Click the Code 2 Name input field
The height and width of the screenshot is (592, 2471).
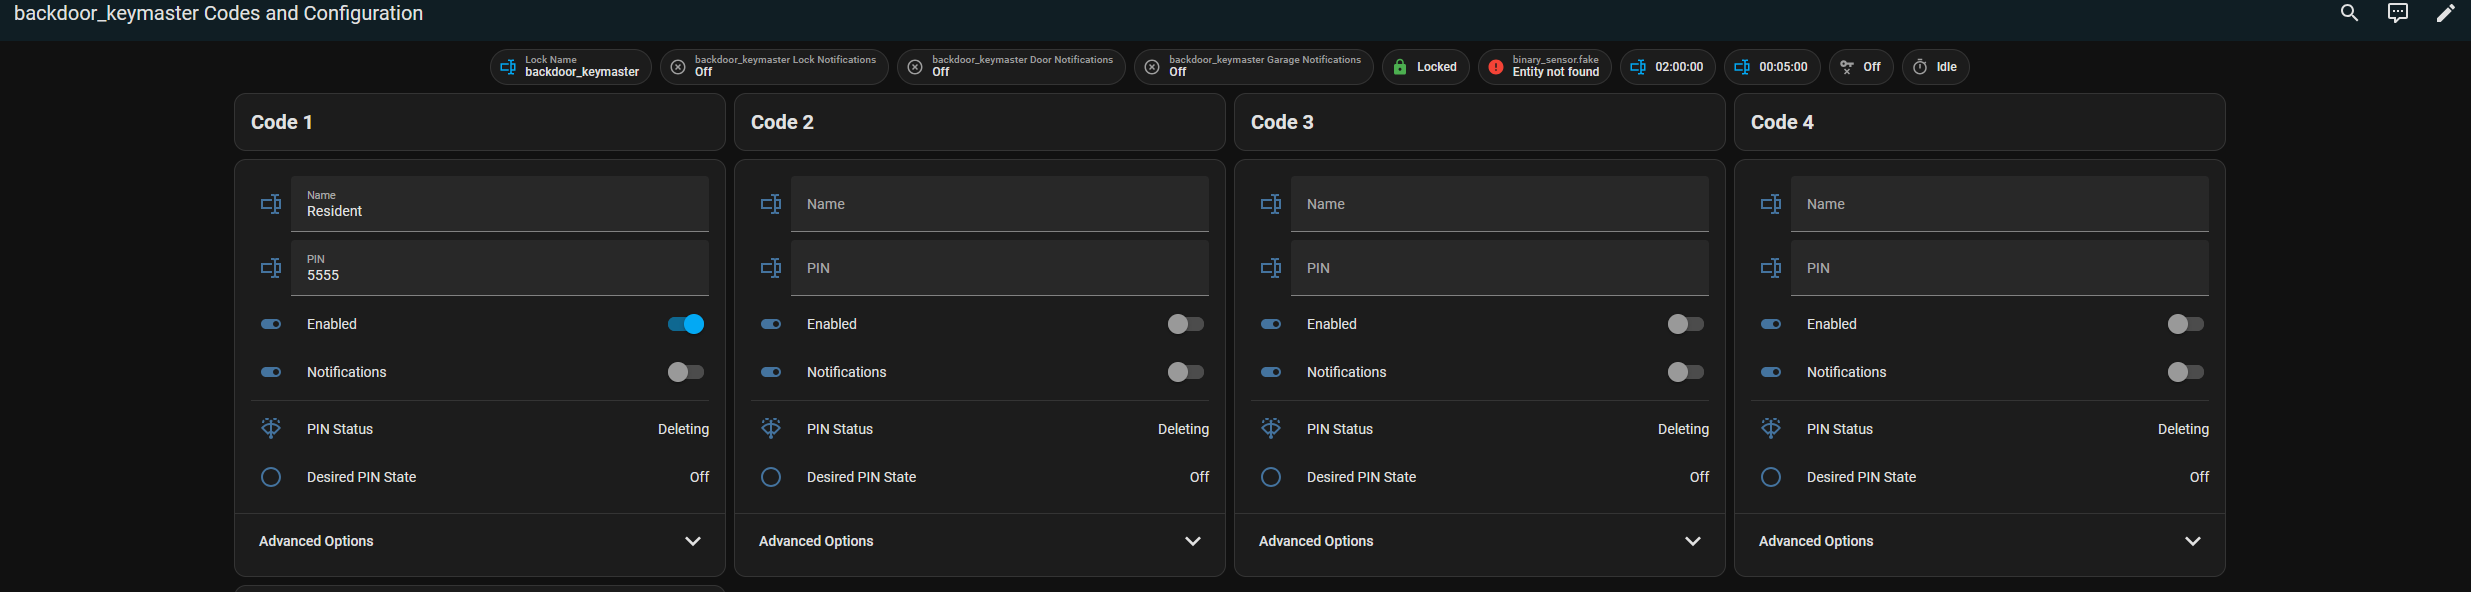[999, 204]
